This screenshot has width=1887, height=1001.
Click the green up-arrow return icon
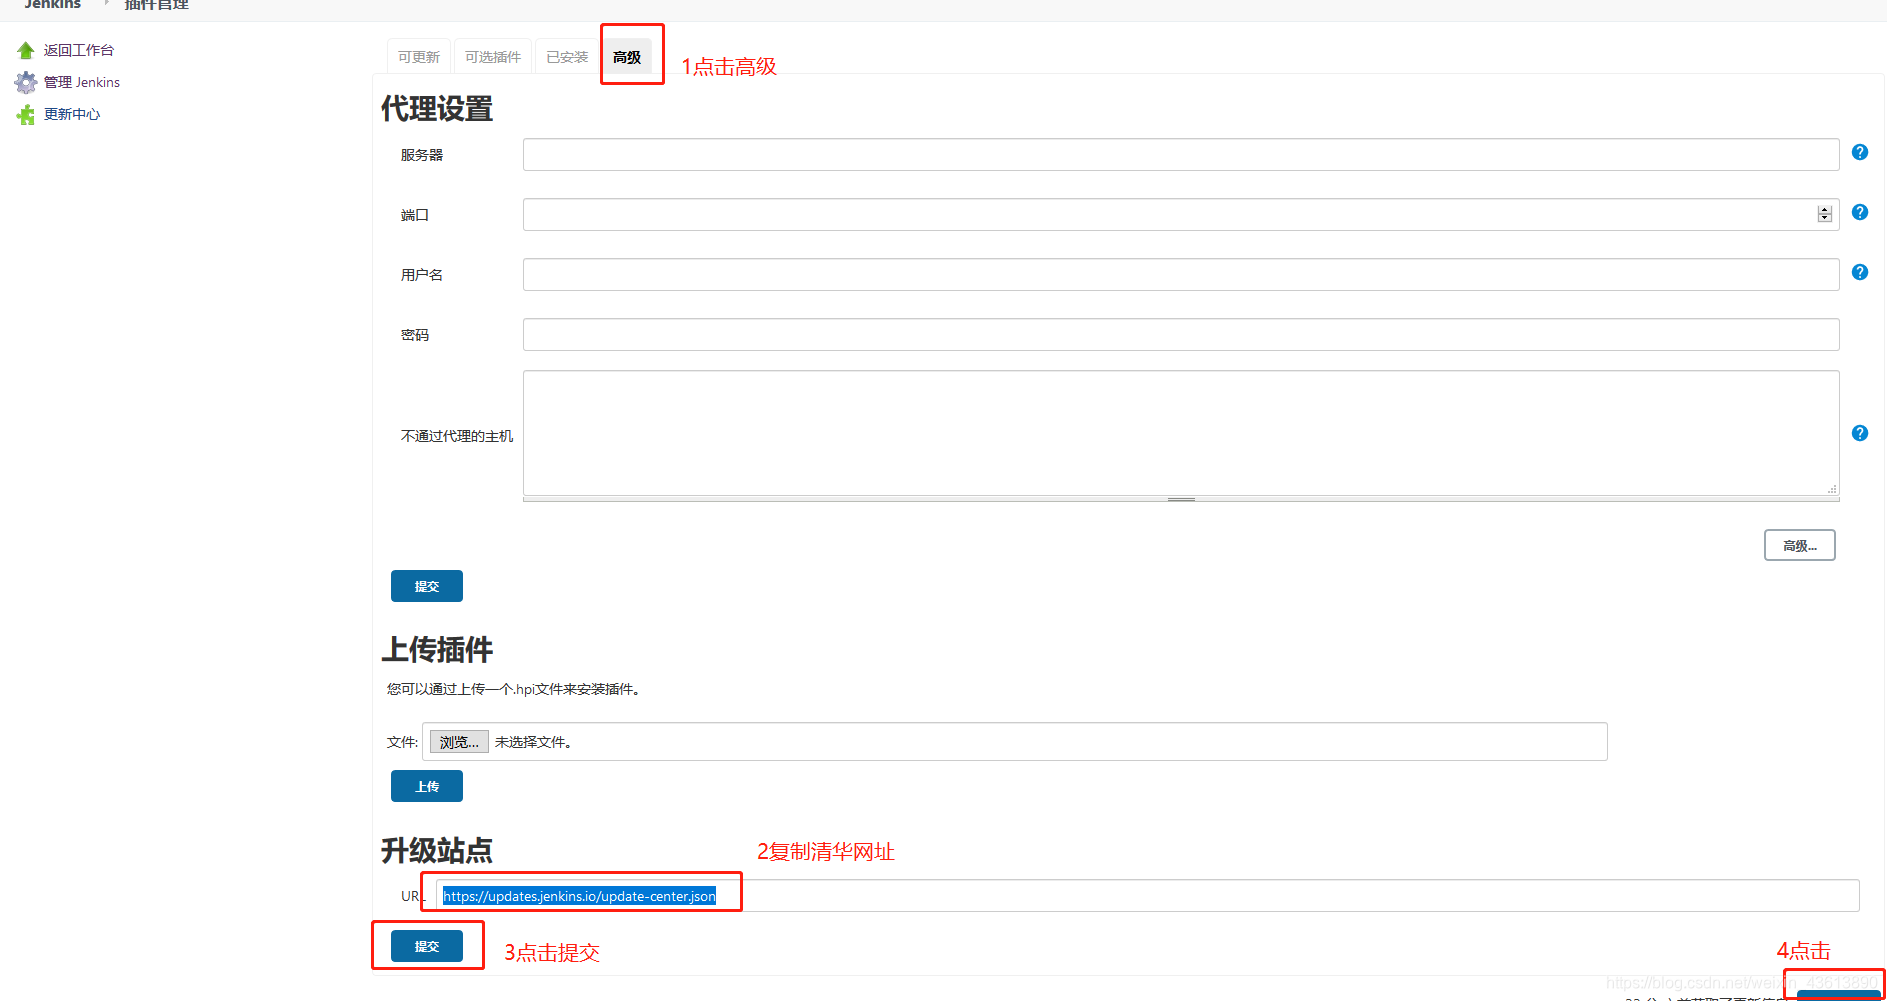pos(26,50)
